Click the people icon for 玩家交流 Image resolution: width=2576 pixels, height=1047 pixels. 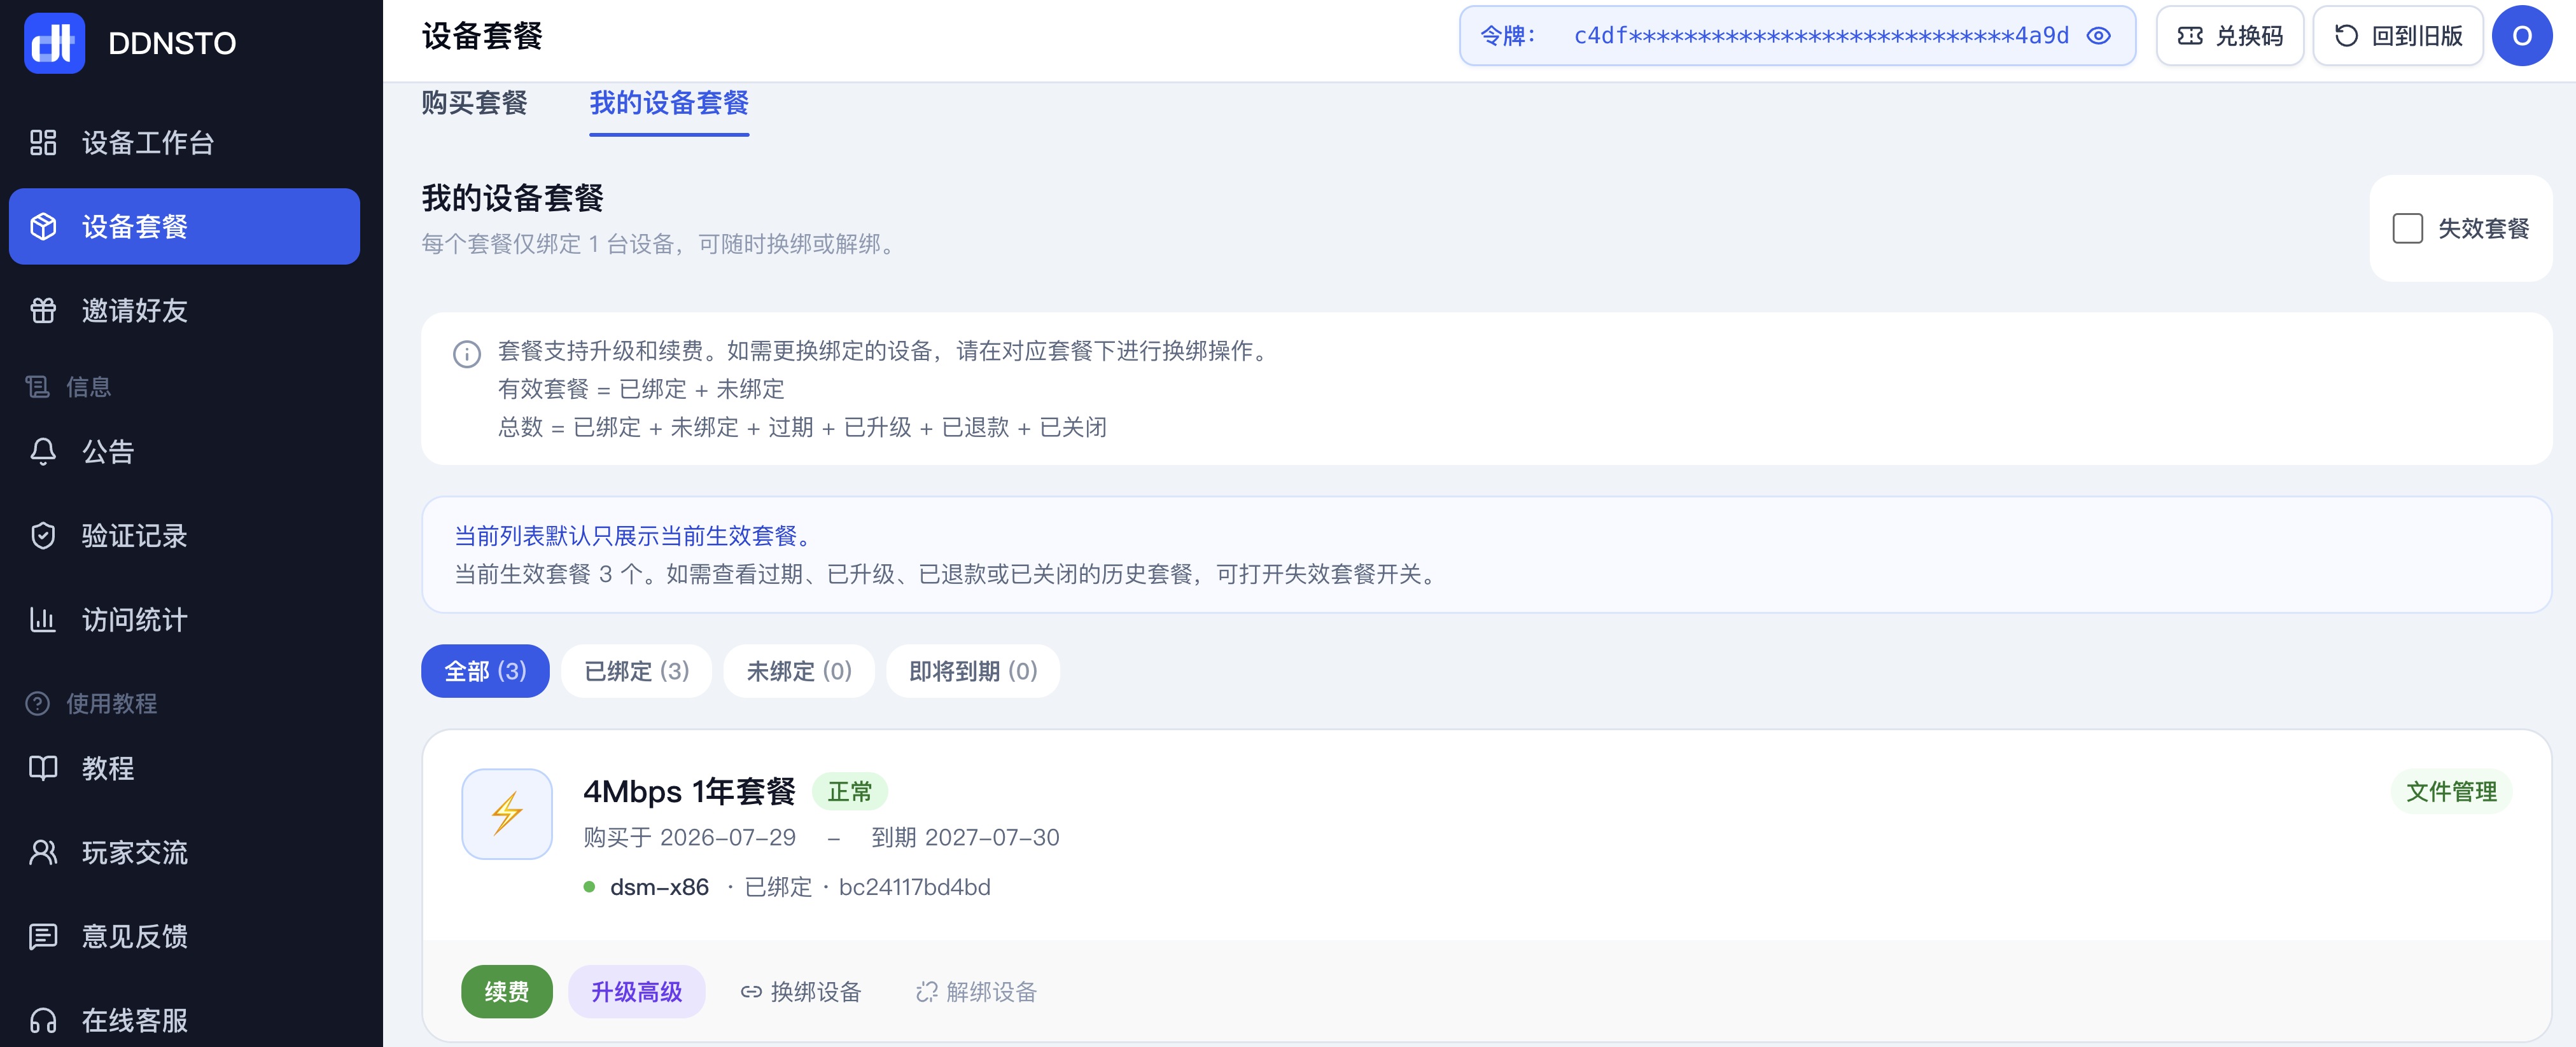(x=43, y=852)
